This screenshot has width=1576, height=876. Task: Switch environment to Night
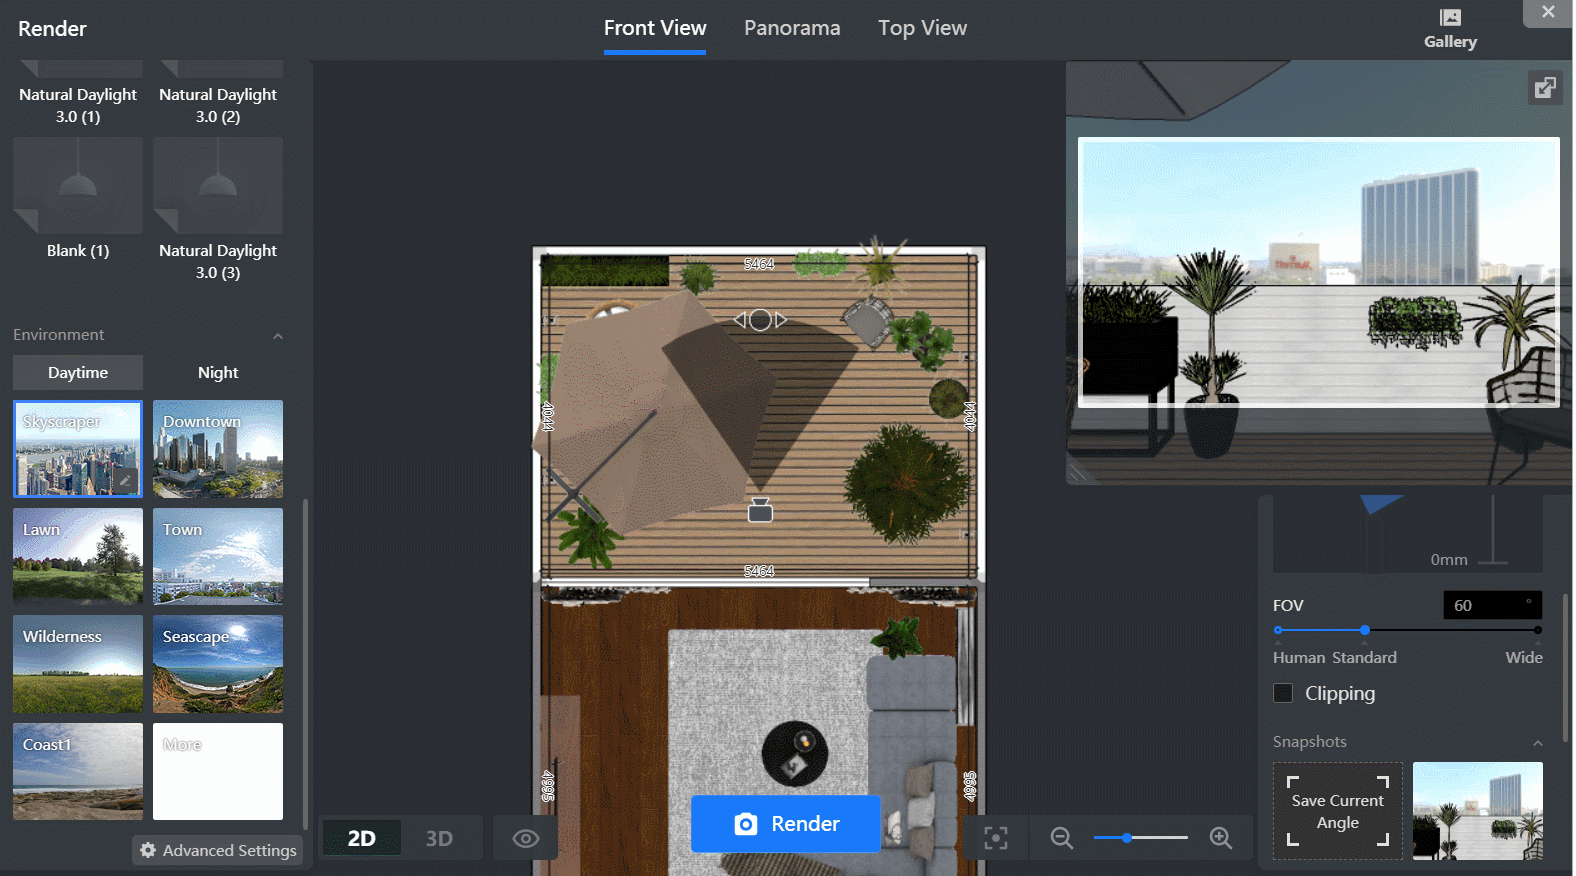218,372
